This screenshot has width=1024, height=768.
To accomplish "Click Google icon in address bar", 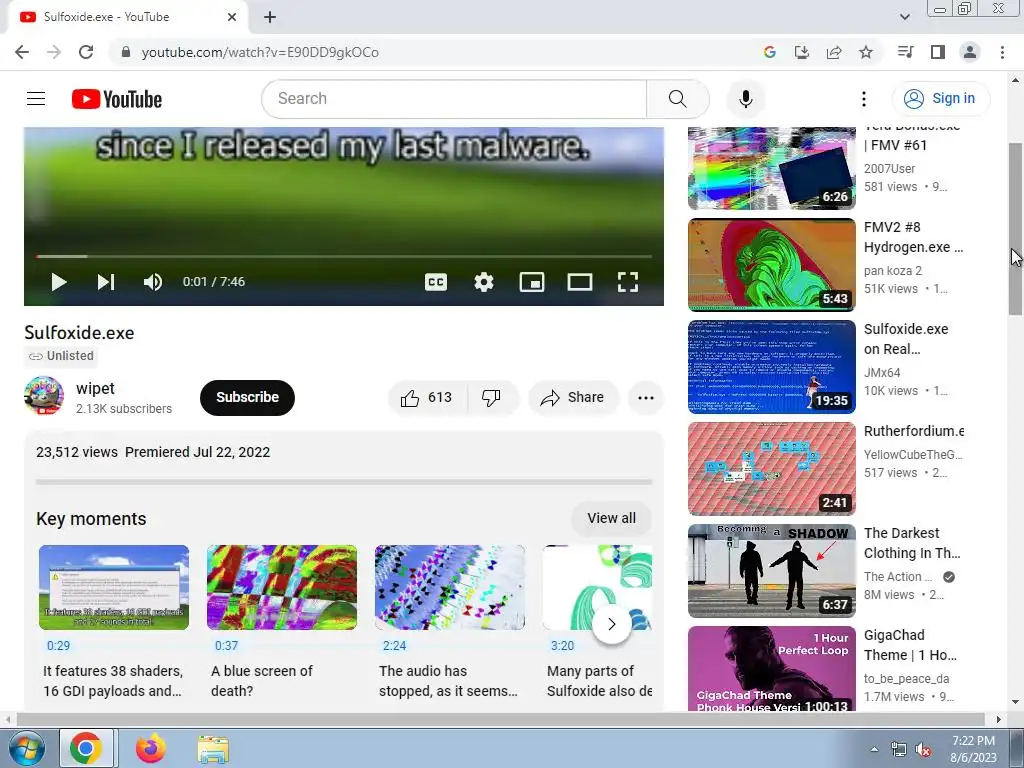I will (769, 52).
